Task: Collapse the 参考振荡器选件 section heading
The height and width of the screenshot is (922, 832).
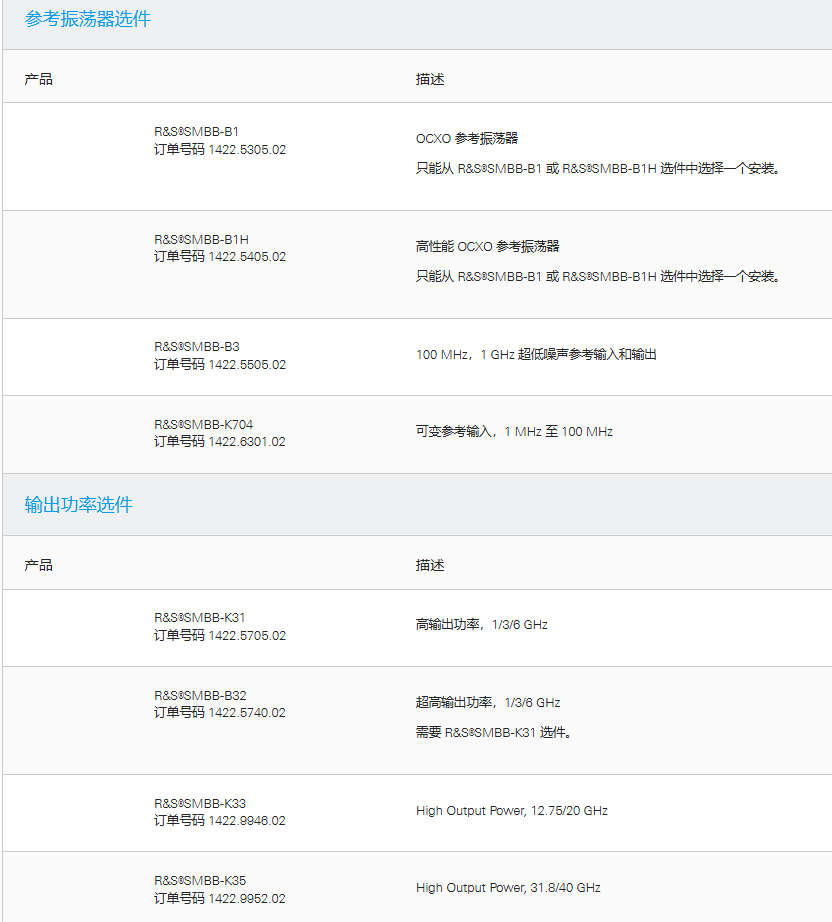Action: pyautogui.click(x=88, y=19)
